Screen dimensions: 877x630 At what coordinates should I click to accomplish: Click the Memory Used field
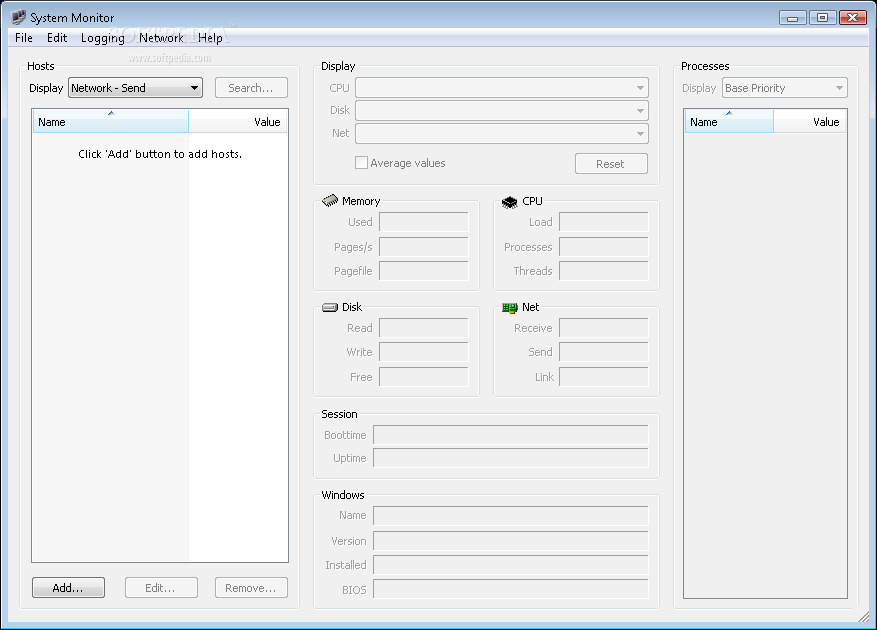click(x=424, y=222)
